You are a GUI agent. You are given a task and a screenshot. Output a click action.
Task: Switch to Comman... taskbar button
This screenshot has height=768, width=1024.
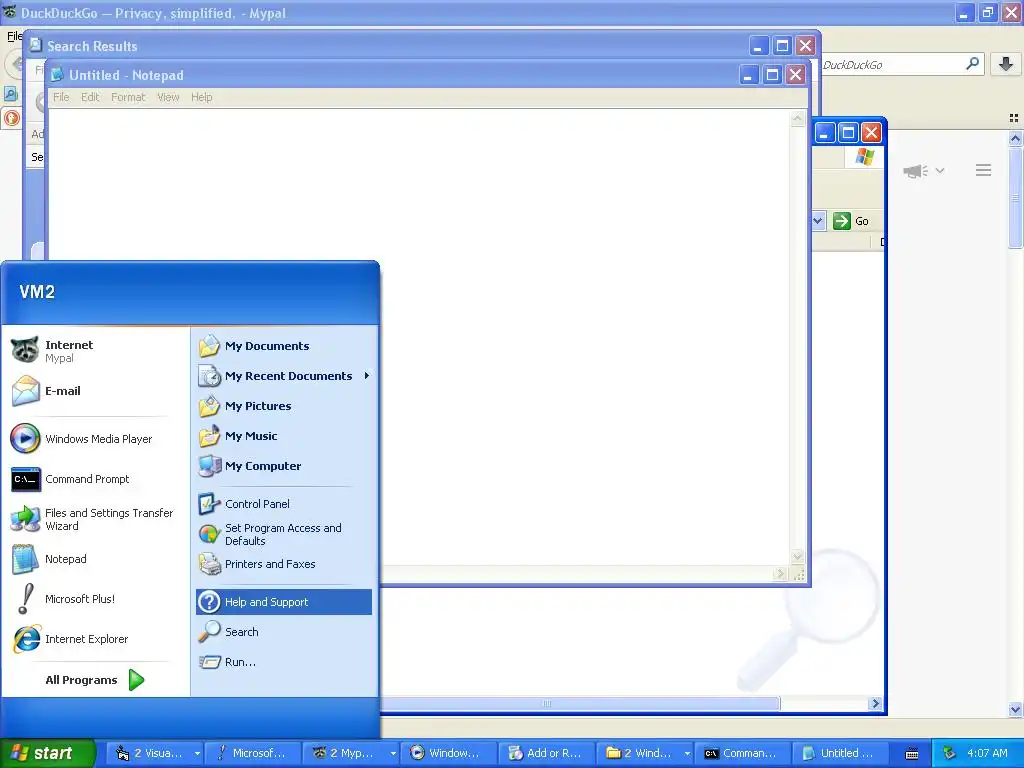coord(743,753)
